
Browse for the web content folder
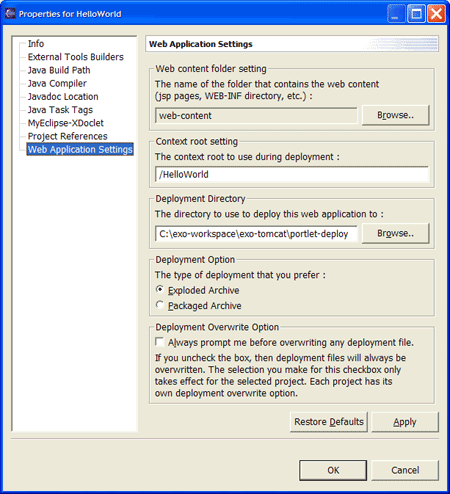[395, 115]
